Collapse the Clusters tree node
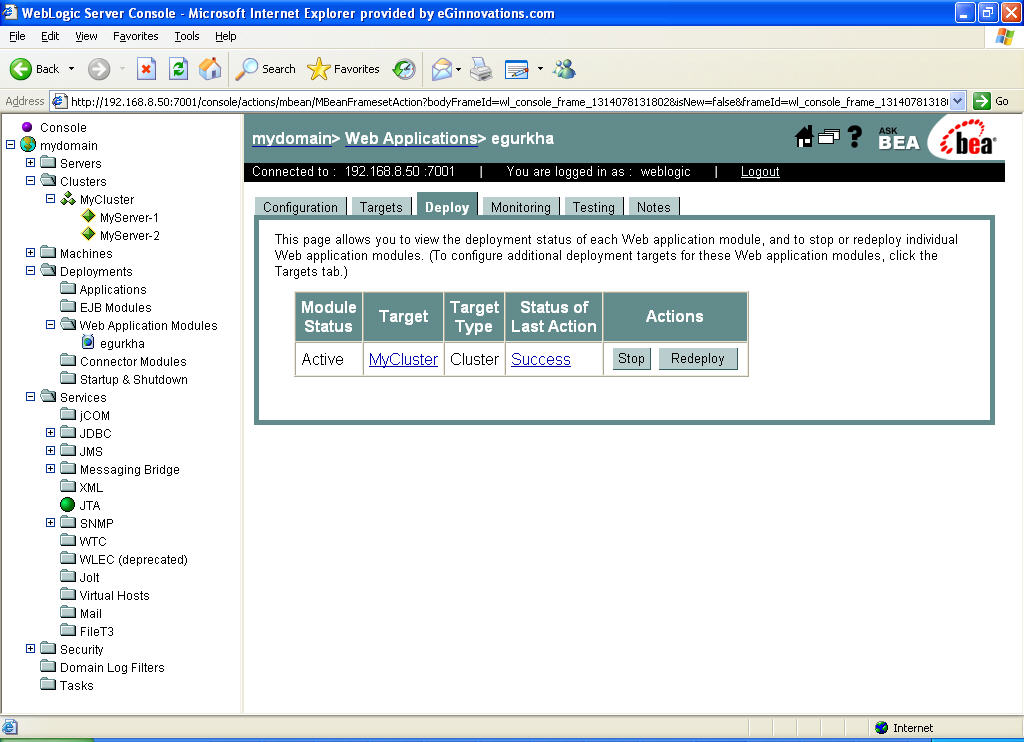1024x742 pixels. [x=30, y=180]
